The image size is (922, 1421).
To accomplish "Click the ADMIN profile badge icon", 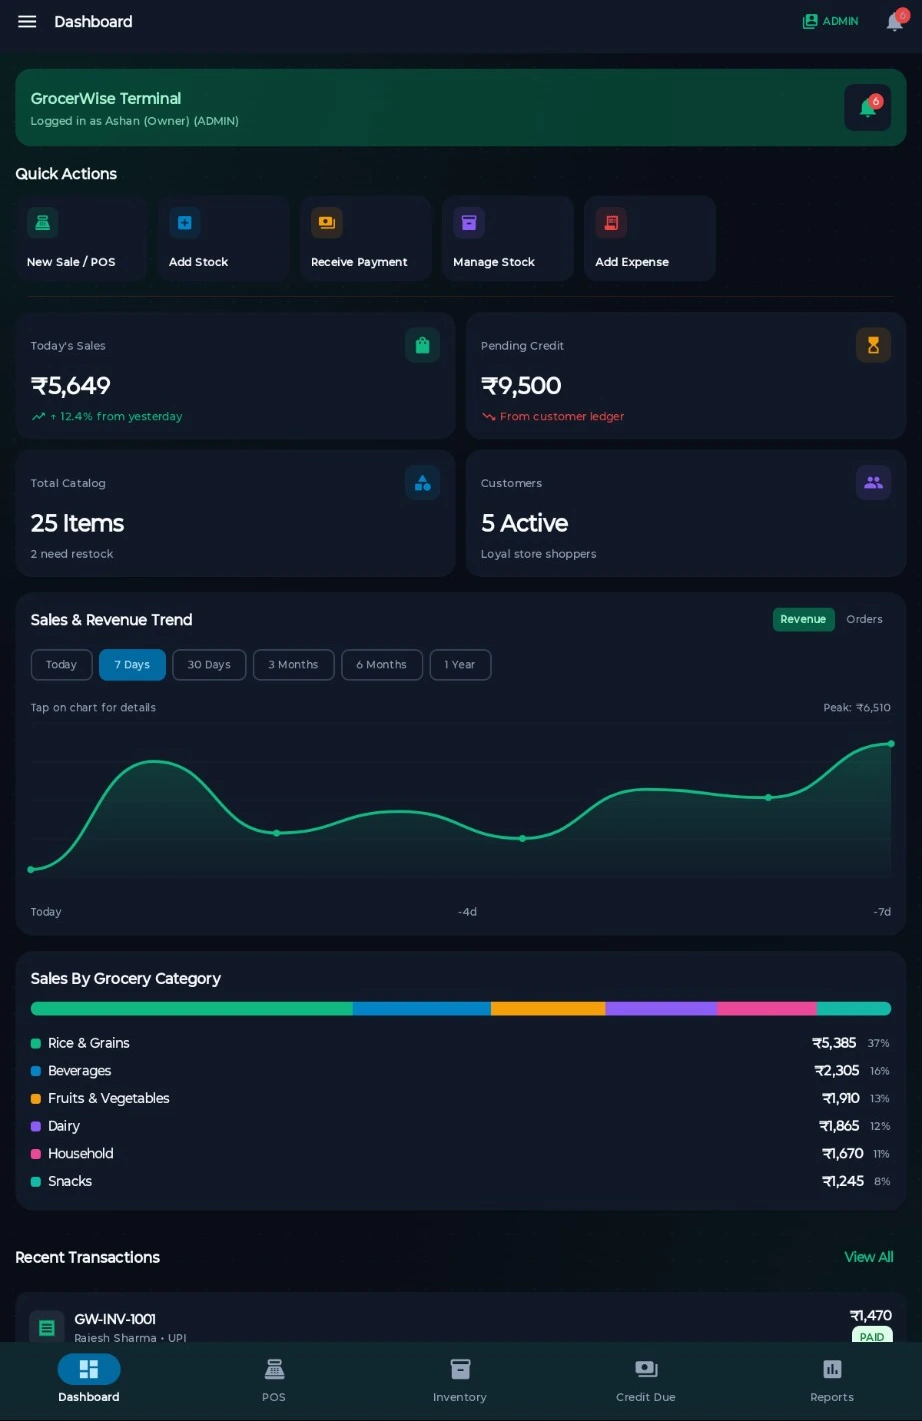I will click(810, 21).
